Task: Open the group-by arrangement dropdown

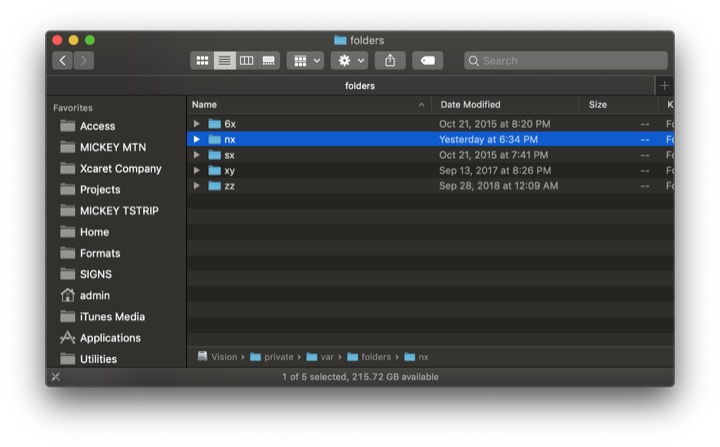Action: [x=305, y=61]
